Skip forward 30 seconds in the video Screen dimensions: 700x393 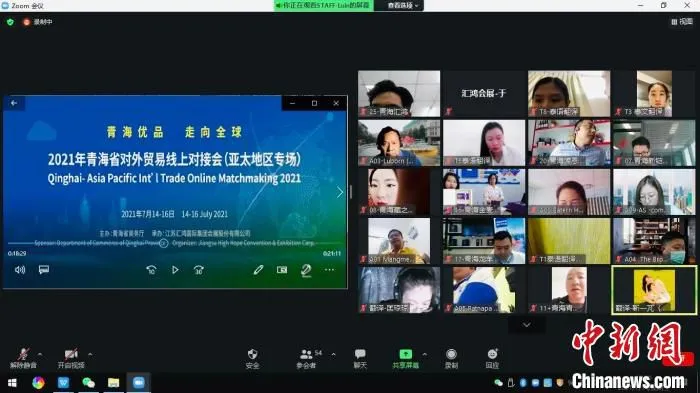pyautogui.click(x=199, y=269)
